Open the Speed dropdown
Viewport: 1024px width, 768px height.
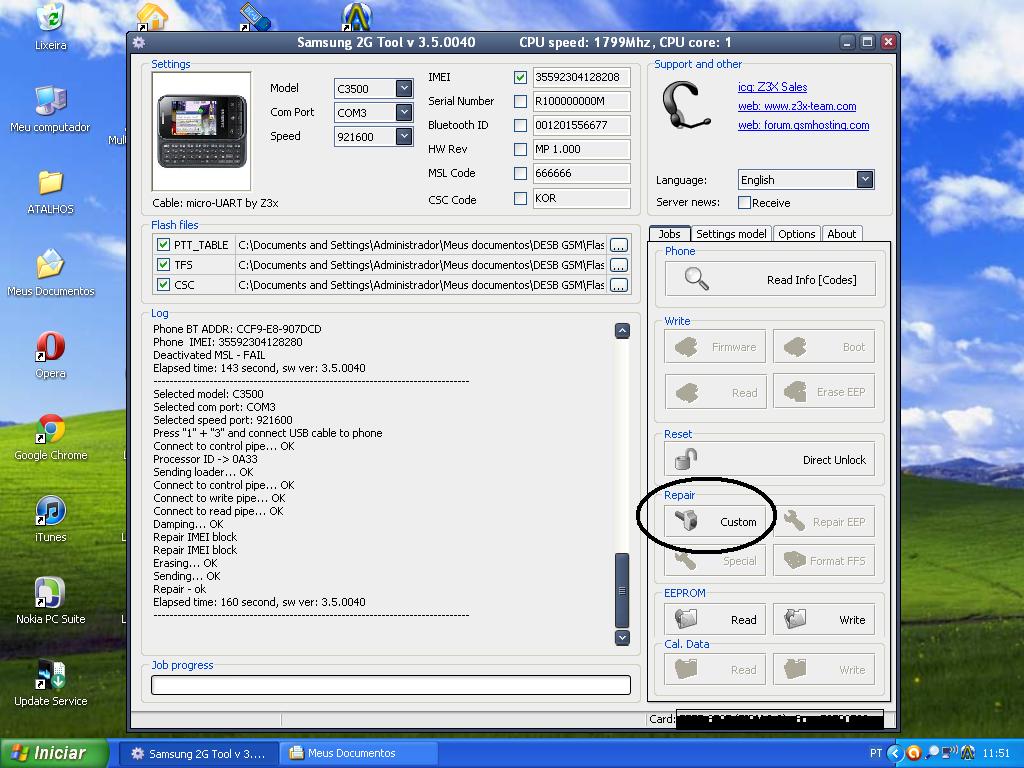404,136
